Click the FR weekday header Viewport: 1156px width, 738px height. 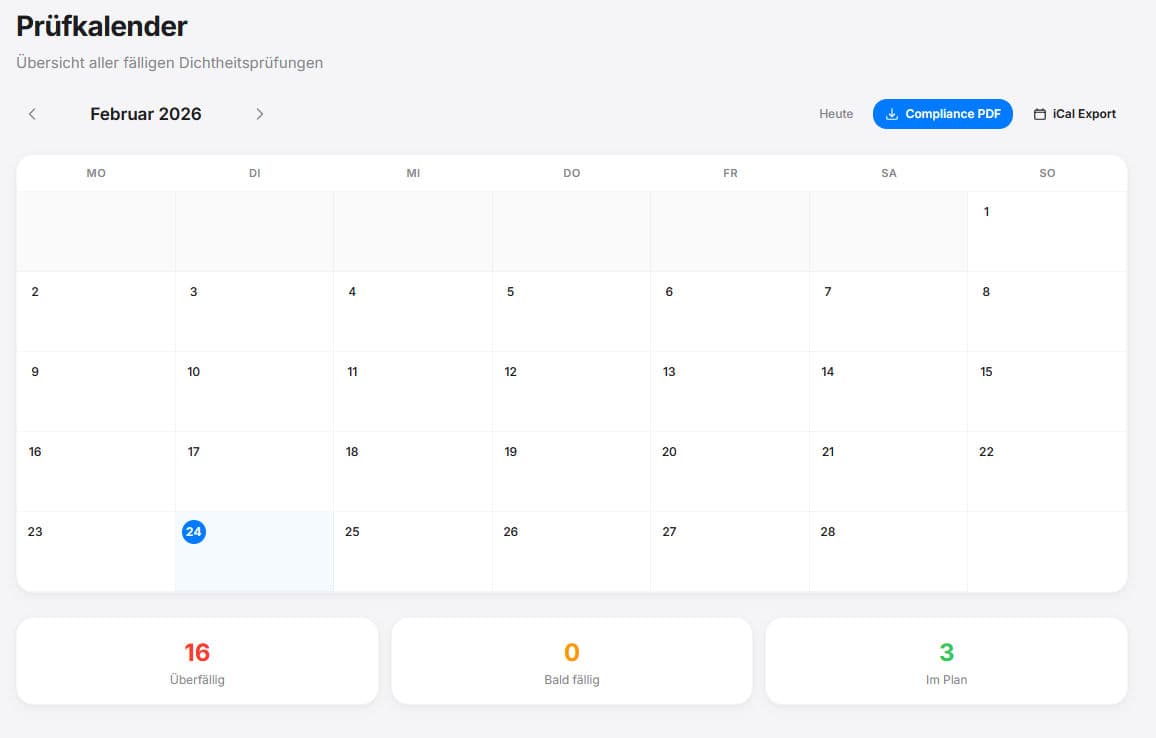click(x=730, y=173)
